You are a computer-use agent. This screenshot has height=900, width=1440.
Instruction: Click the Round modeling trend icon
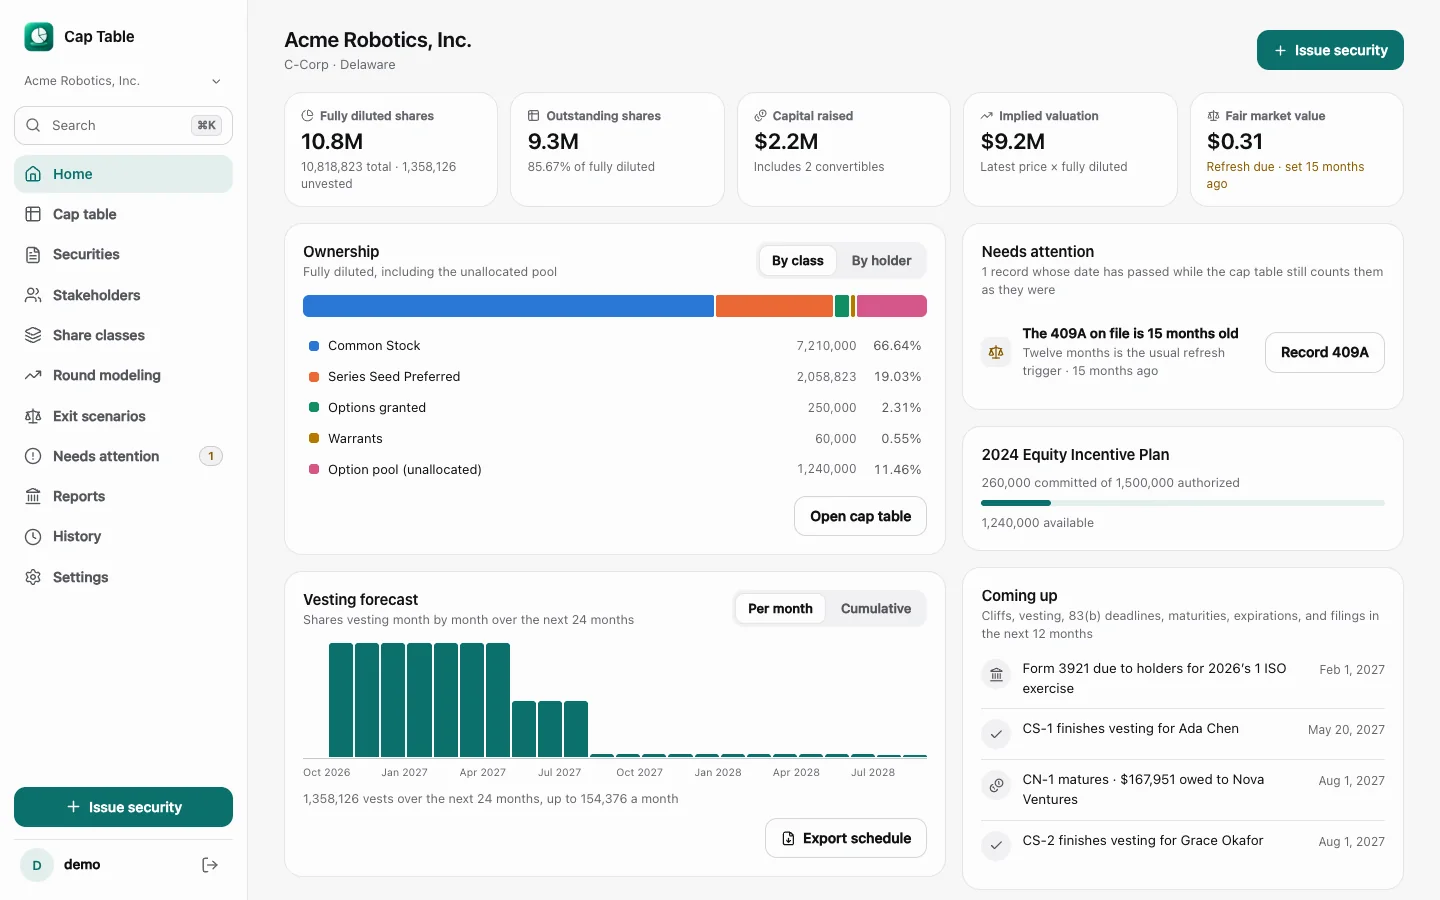coord(33,375)
